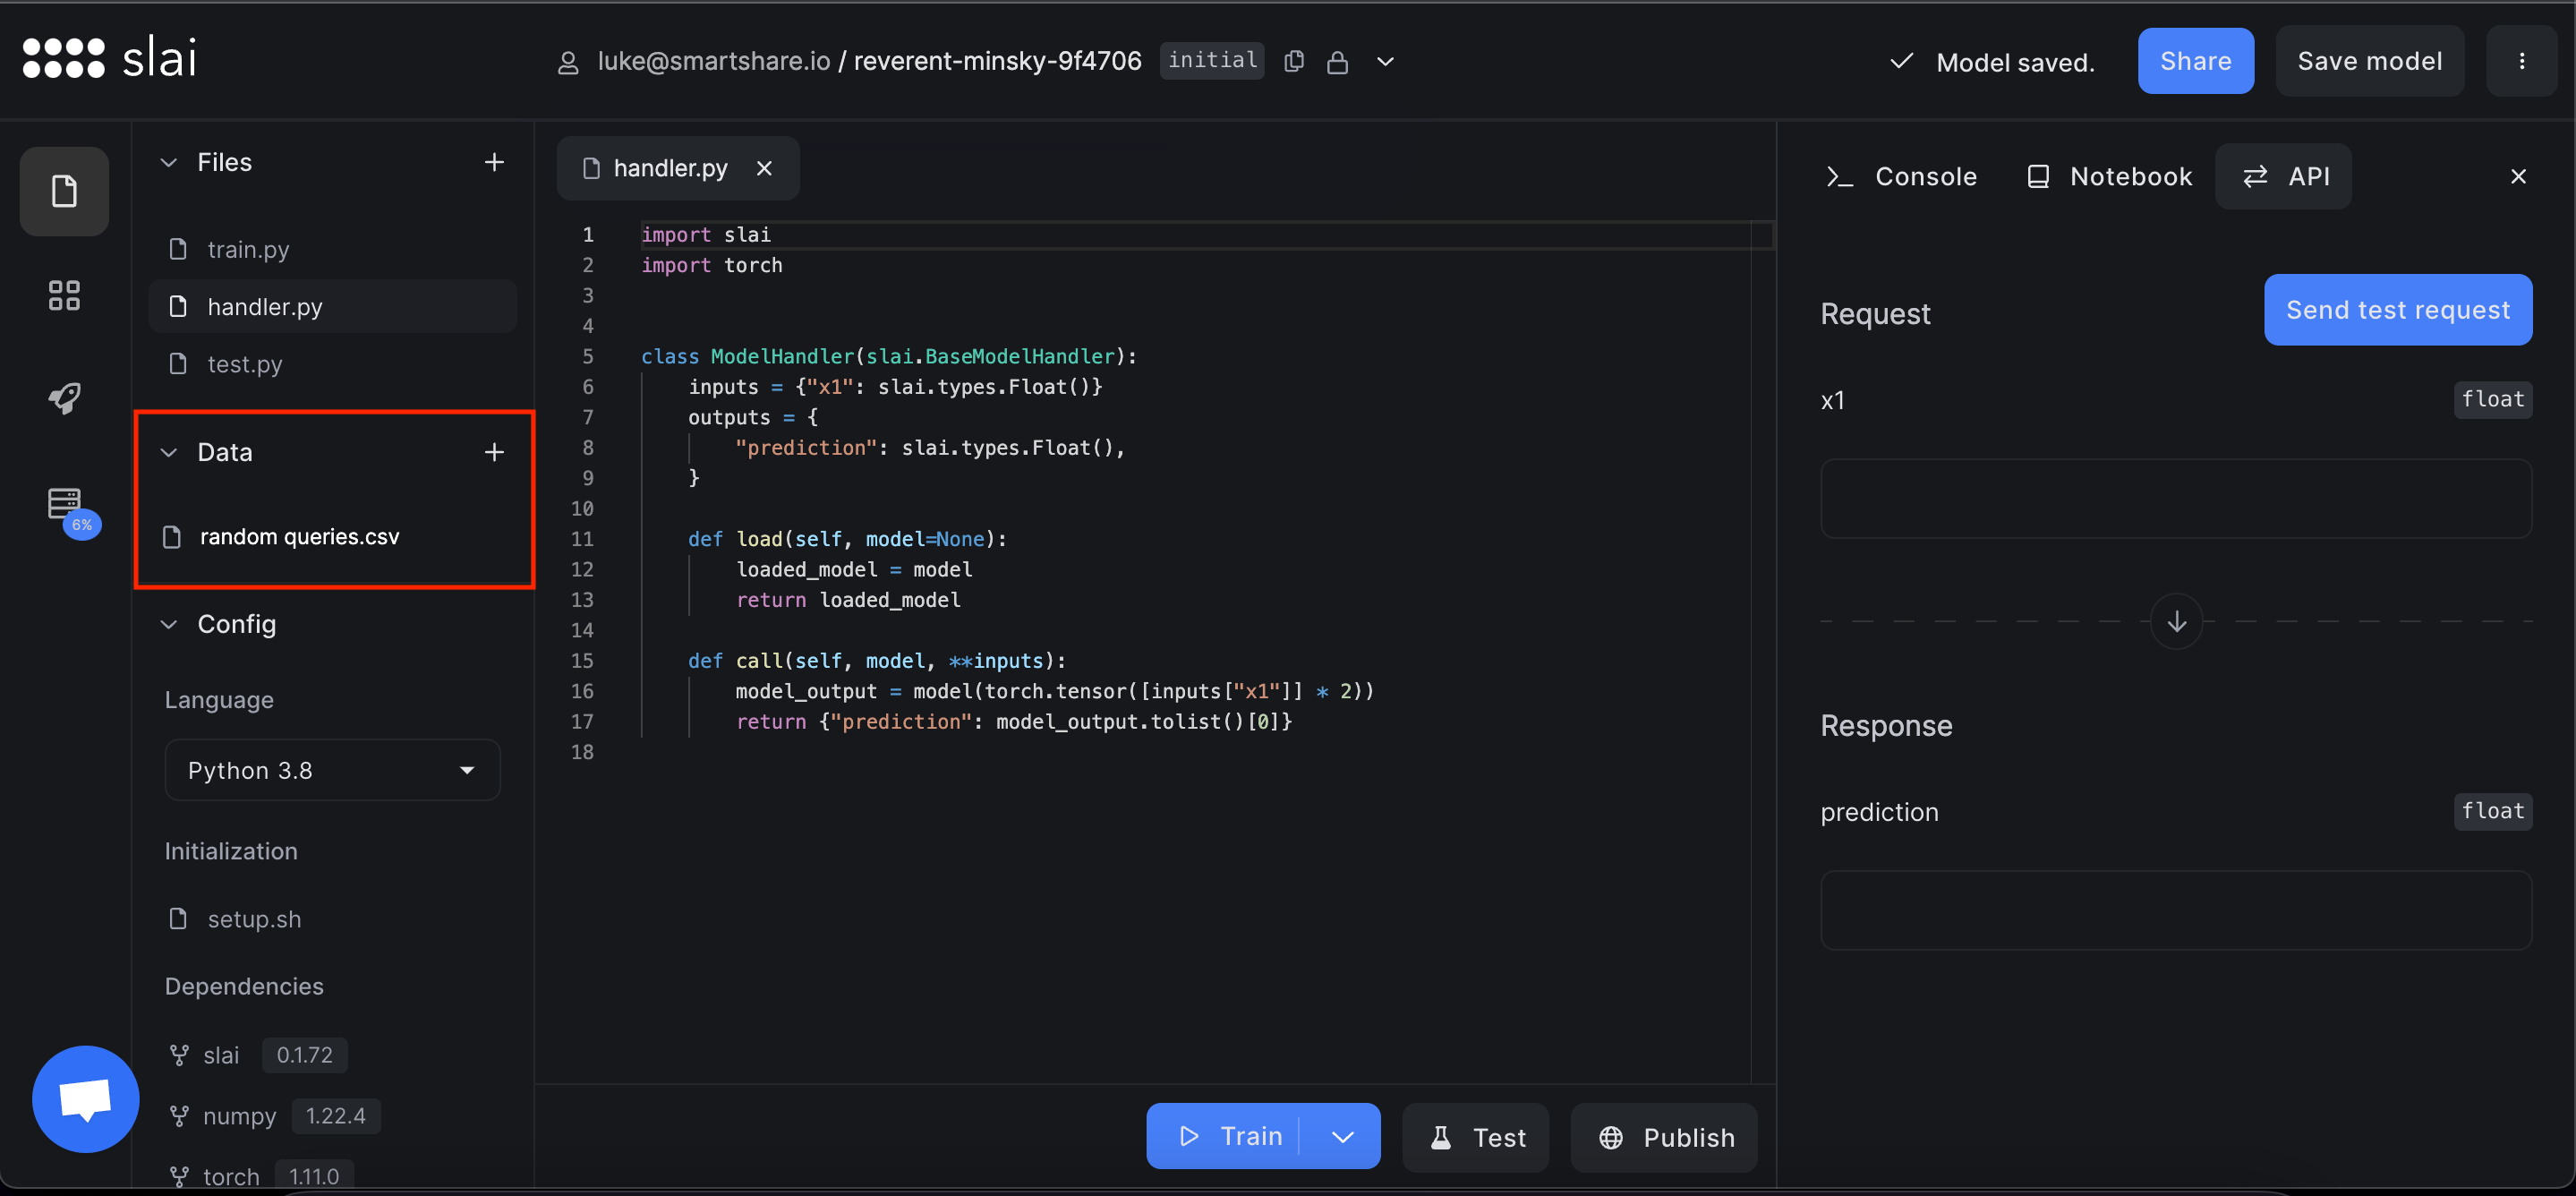2576x1196 pixels.
Task: Open the Train options dropdown arrow
Action: click(x=1342, y=1136)
